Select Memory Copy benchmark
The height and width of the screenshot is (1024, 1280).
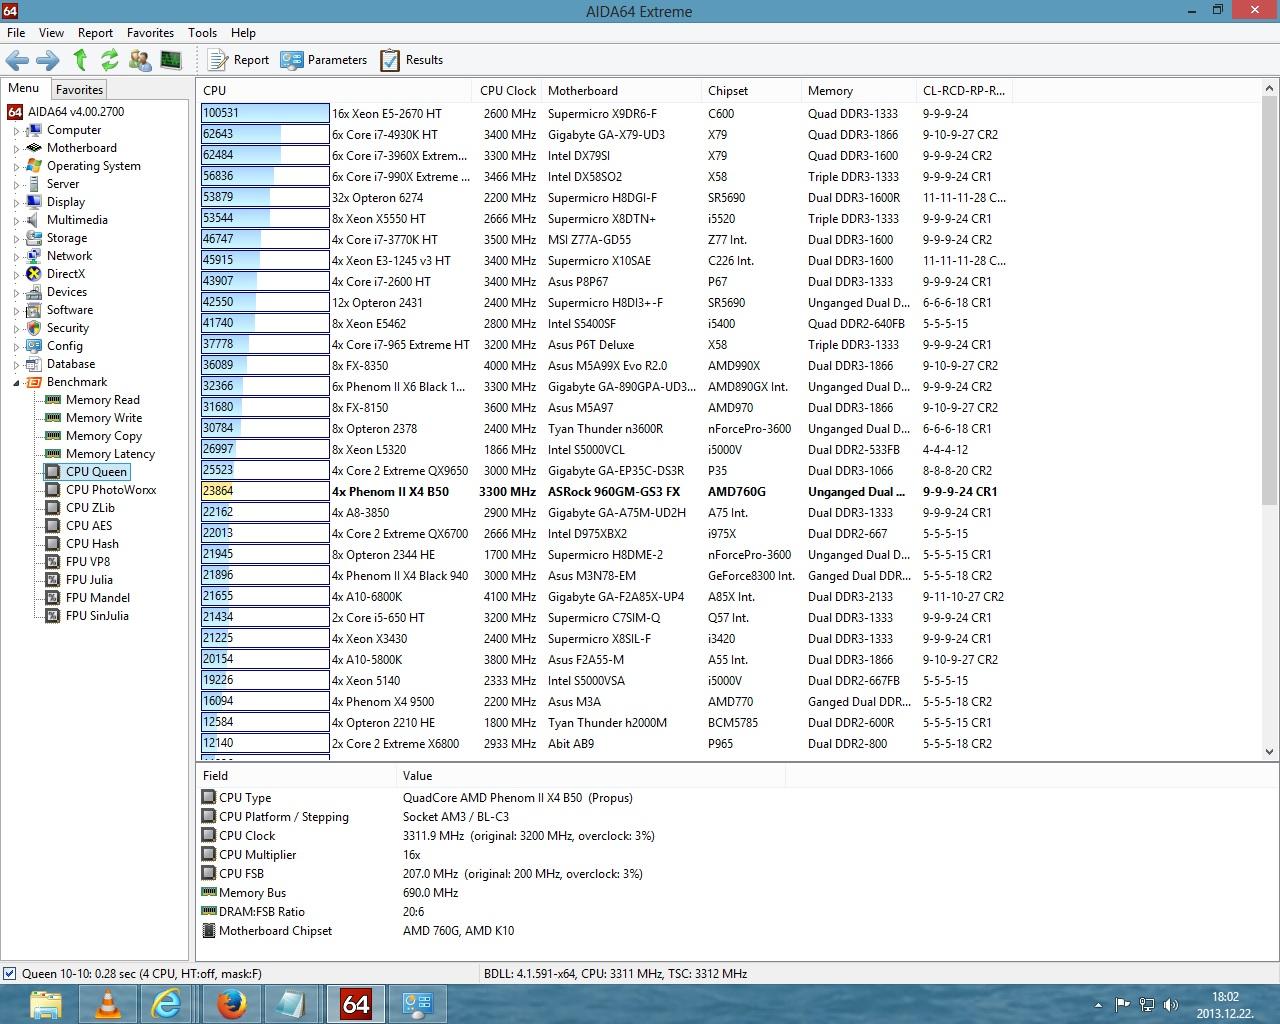click(104, 436)
